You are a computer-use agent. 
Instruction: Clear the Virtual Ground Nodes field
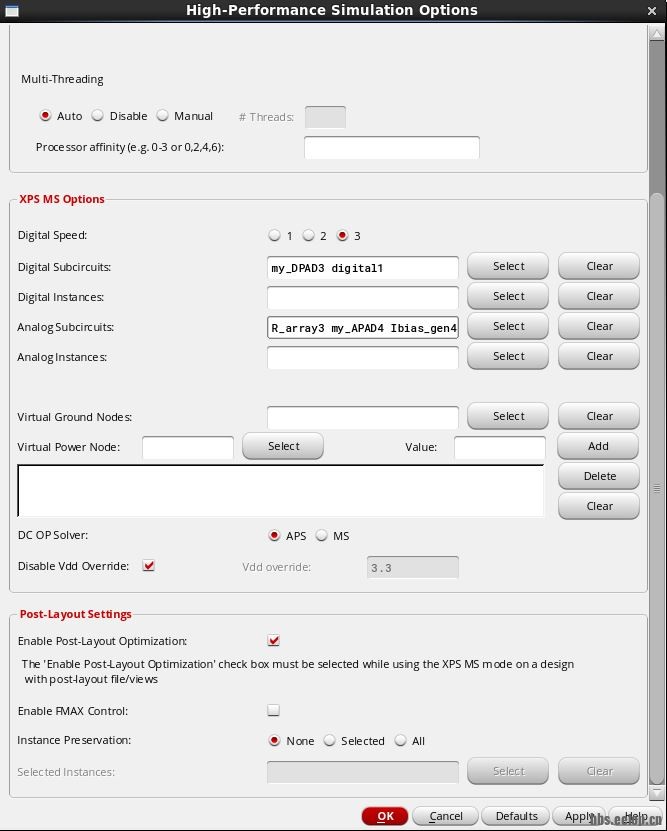(x=599, y=416)
